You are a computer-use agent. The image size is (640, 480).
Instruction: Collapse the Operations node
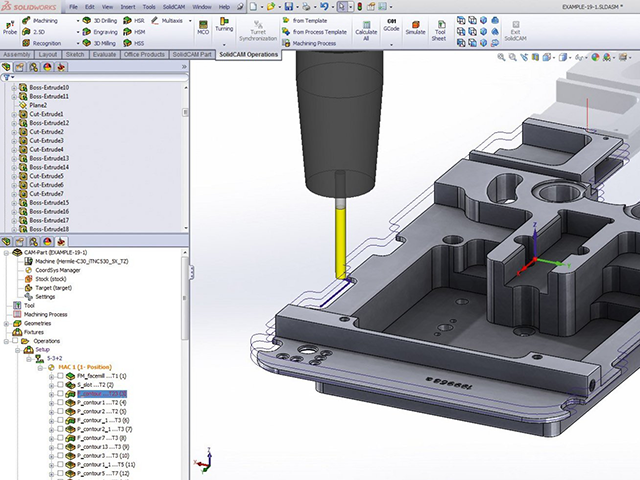7,341
